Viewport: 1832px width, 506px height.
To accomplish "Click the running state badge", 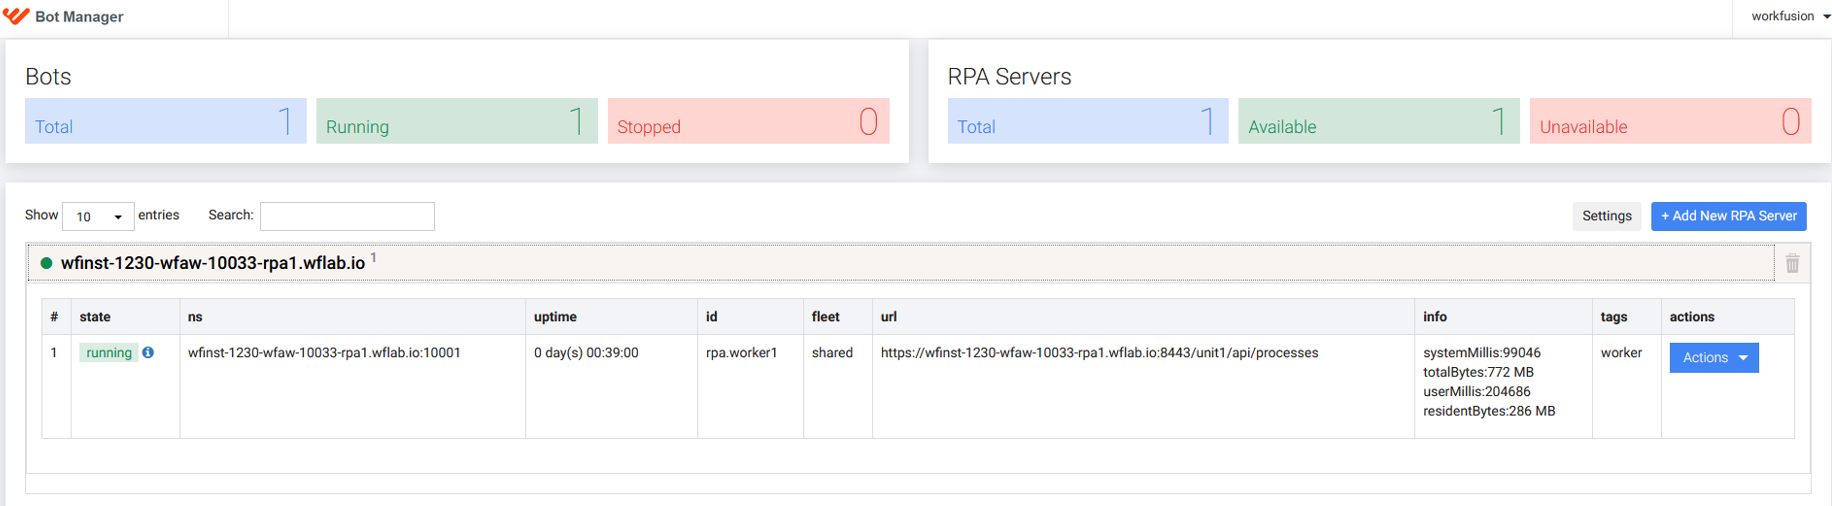I will 109,353.
